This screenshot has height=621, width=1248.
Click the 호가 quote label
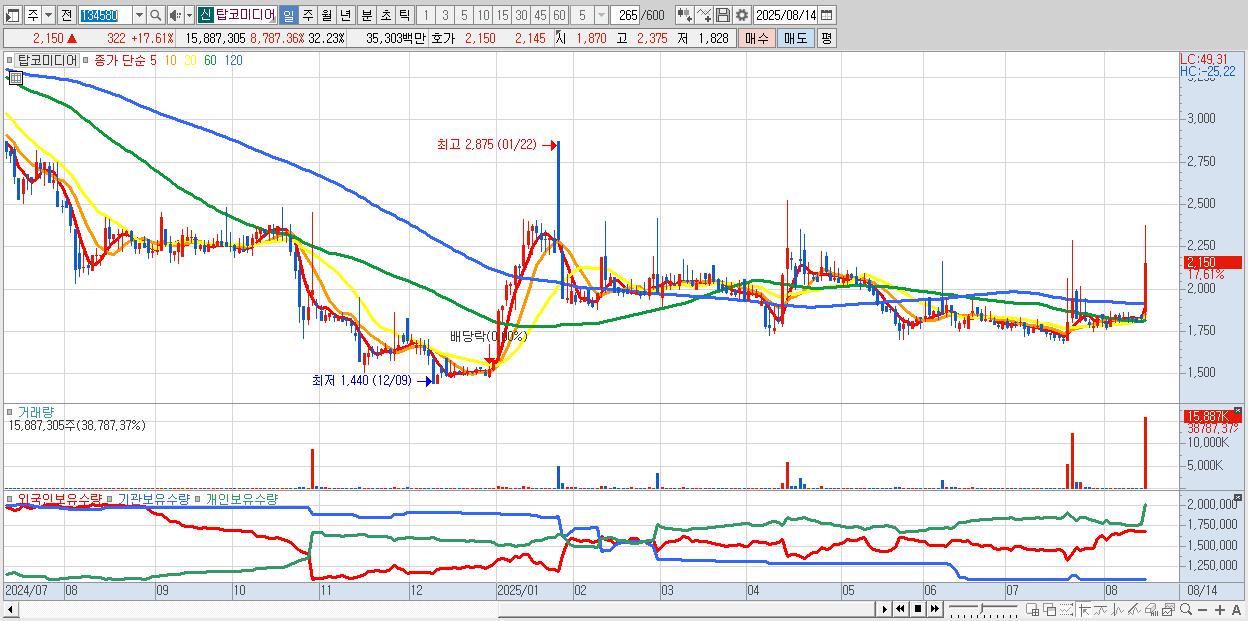point(442,38)
